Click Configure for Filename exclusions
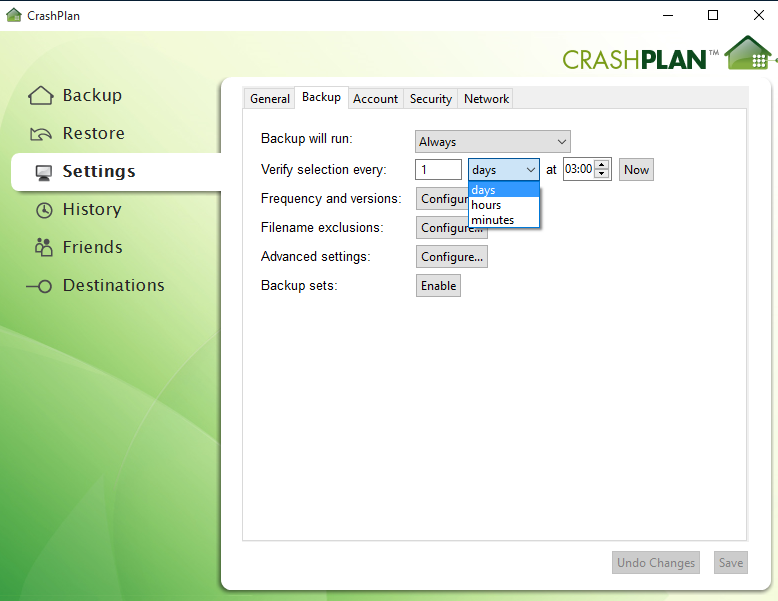 (452, 230)
